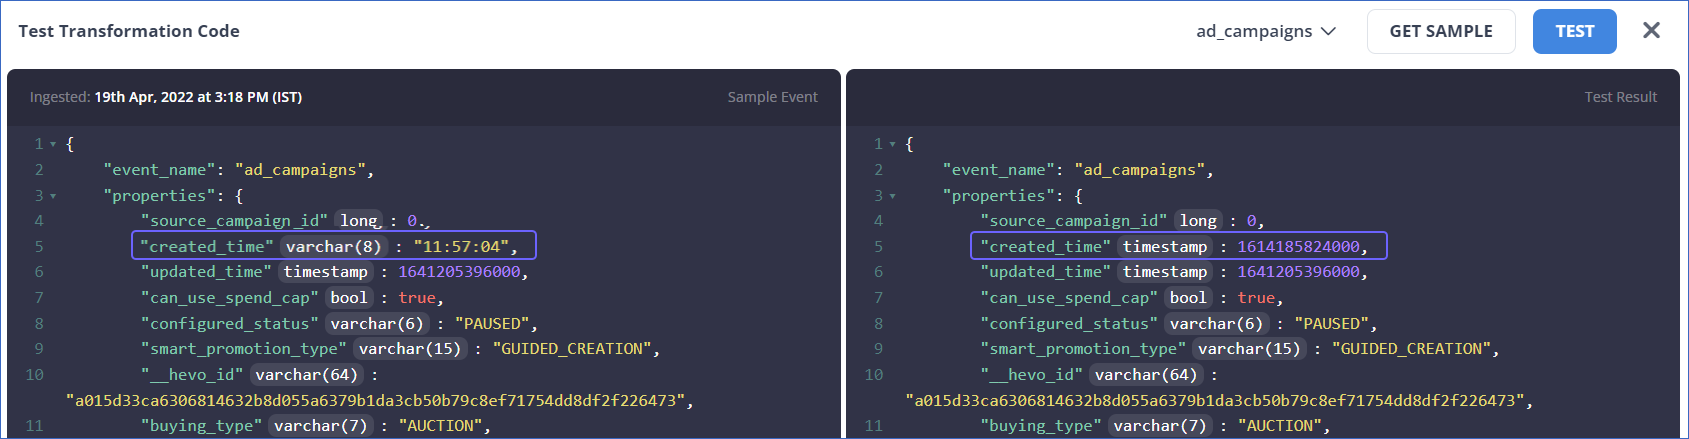Click 1614185824000 value in Test Result

1298,246
